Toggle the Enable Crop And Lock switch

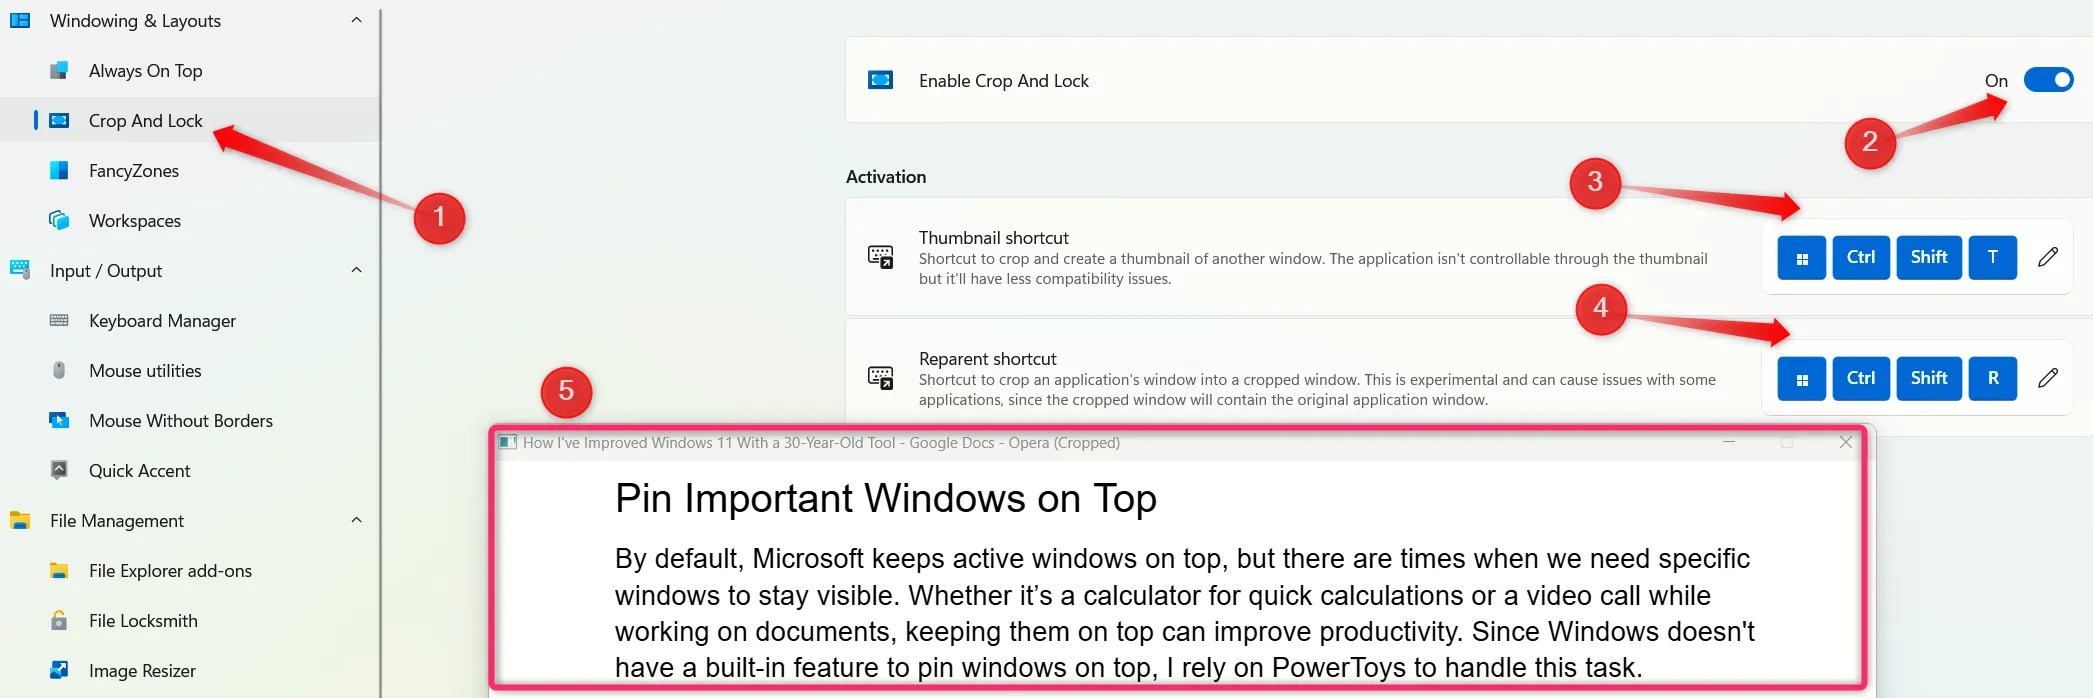pyautogui.click(x=2048, y=80)
